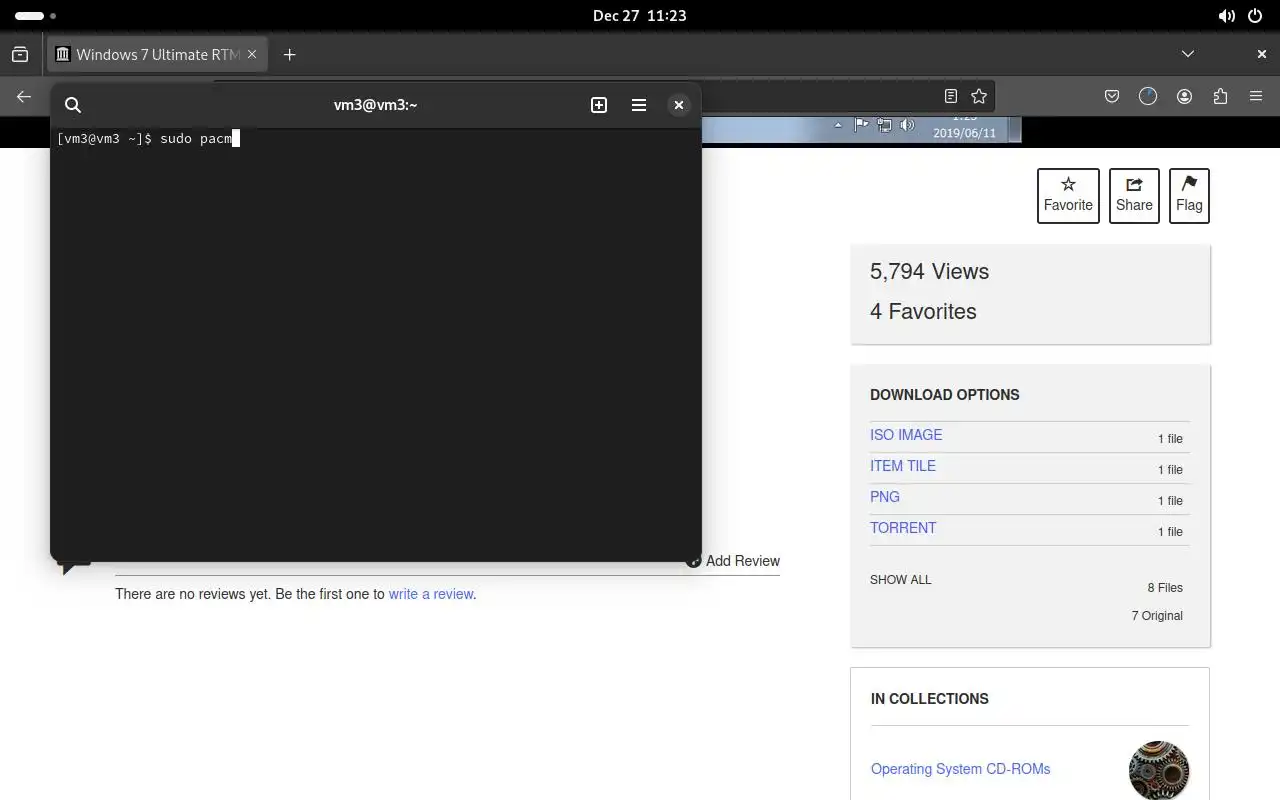Open Activities overview pill
1280x800 pixels.
click(36, 16)
